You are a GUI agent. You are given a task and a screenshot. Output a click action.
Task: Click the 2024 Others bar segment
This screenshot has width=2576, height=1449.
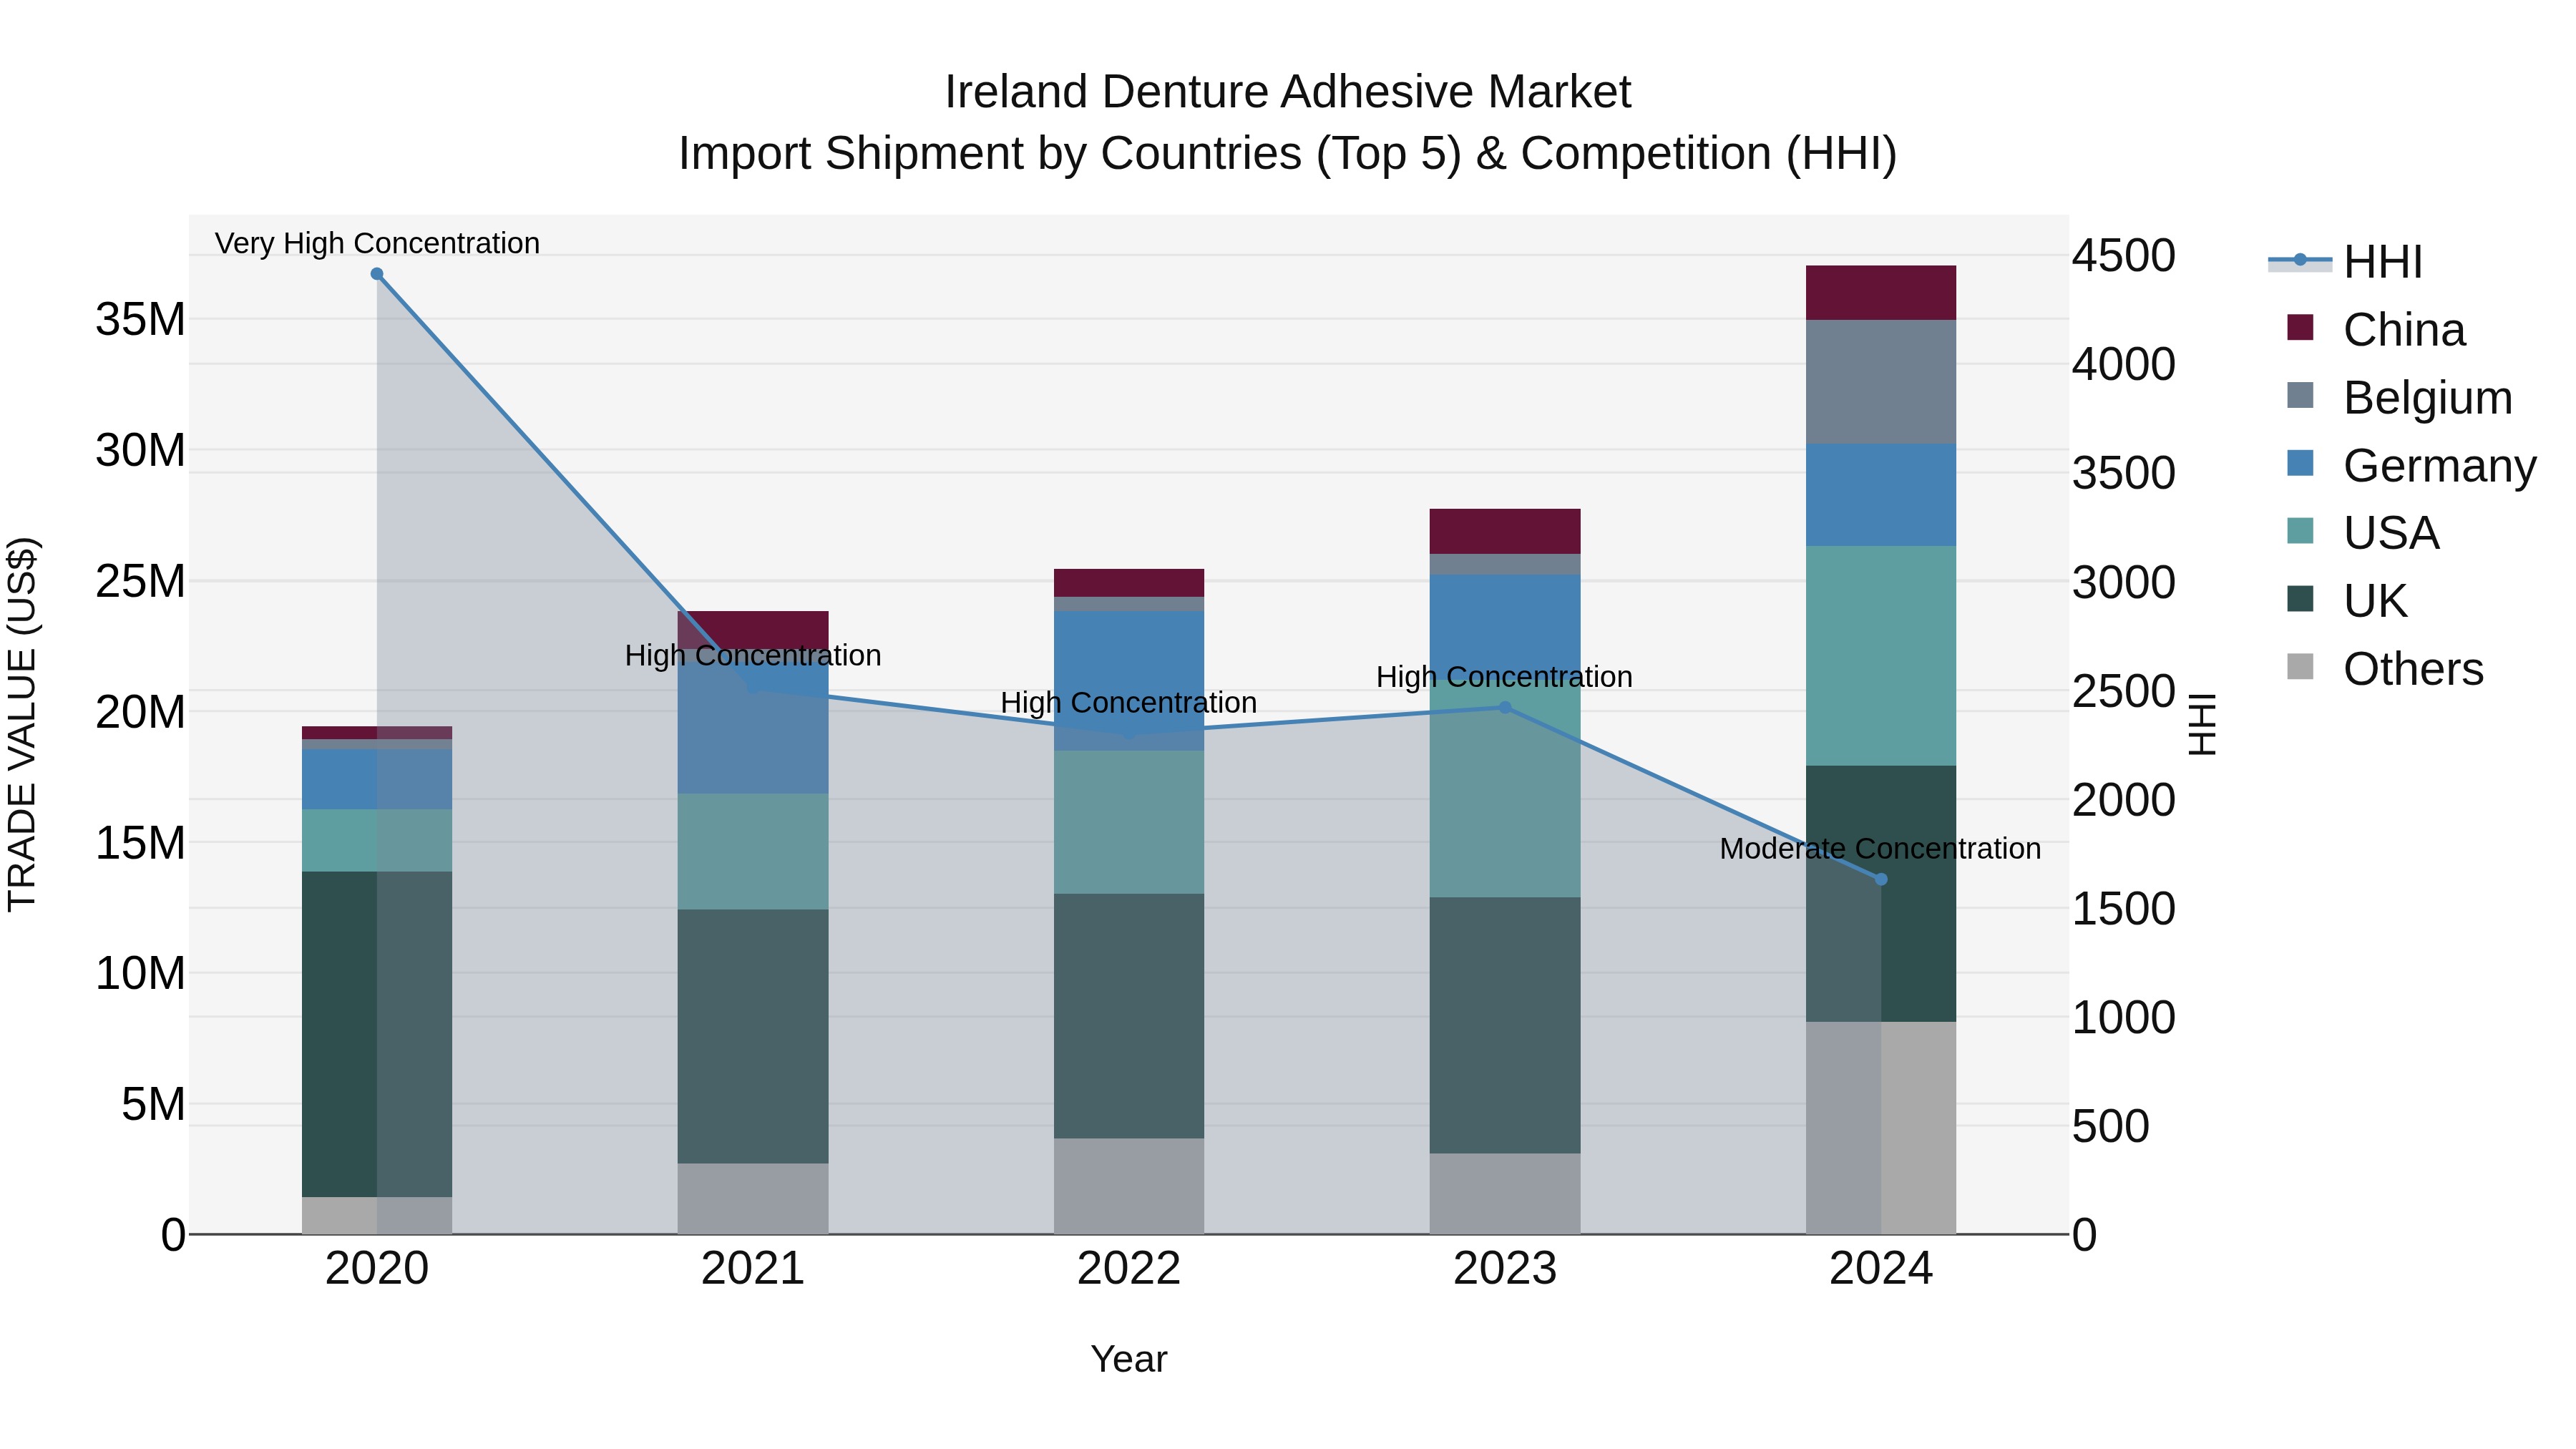(x=1881, y=1128)
